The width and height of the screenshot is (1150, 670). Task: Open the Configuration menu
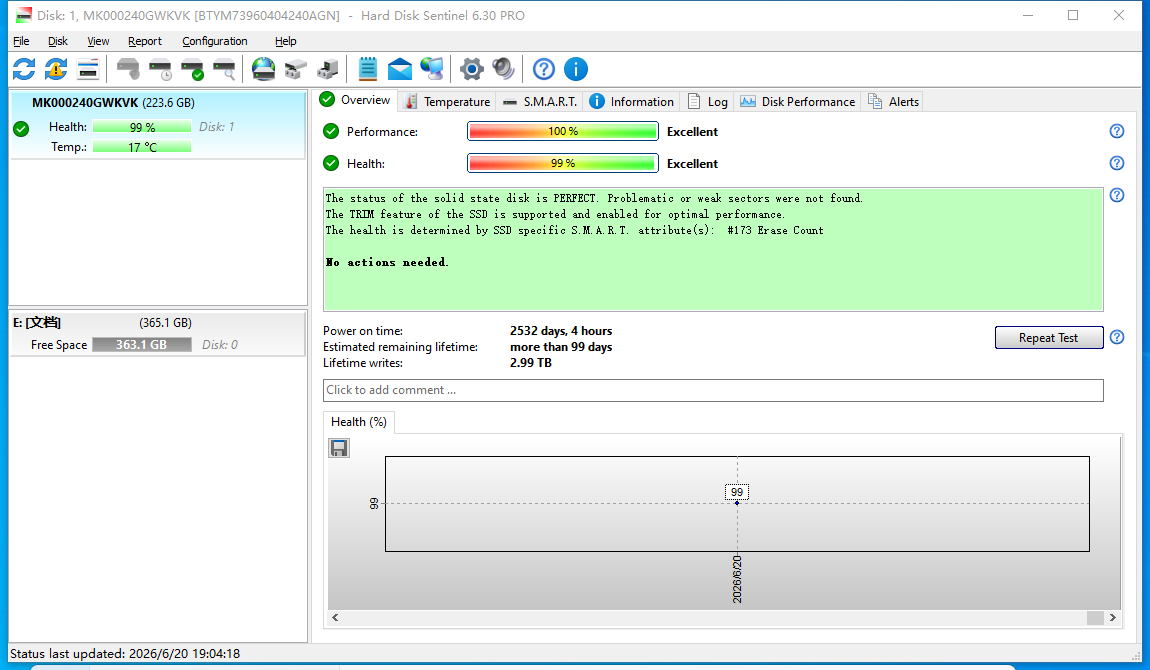215,41
